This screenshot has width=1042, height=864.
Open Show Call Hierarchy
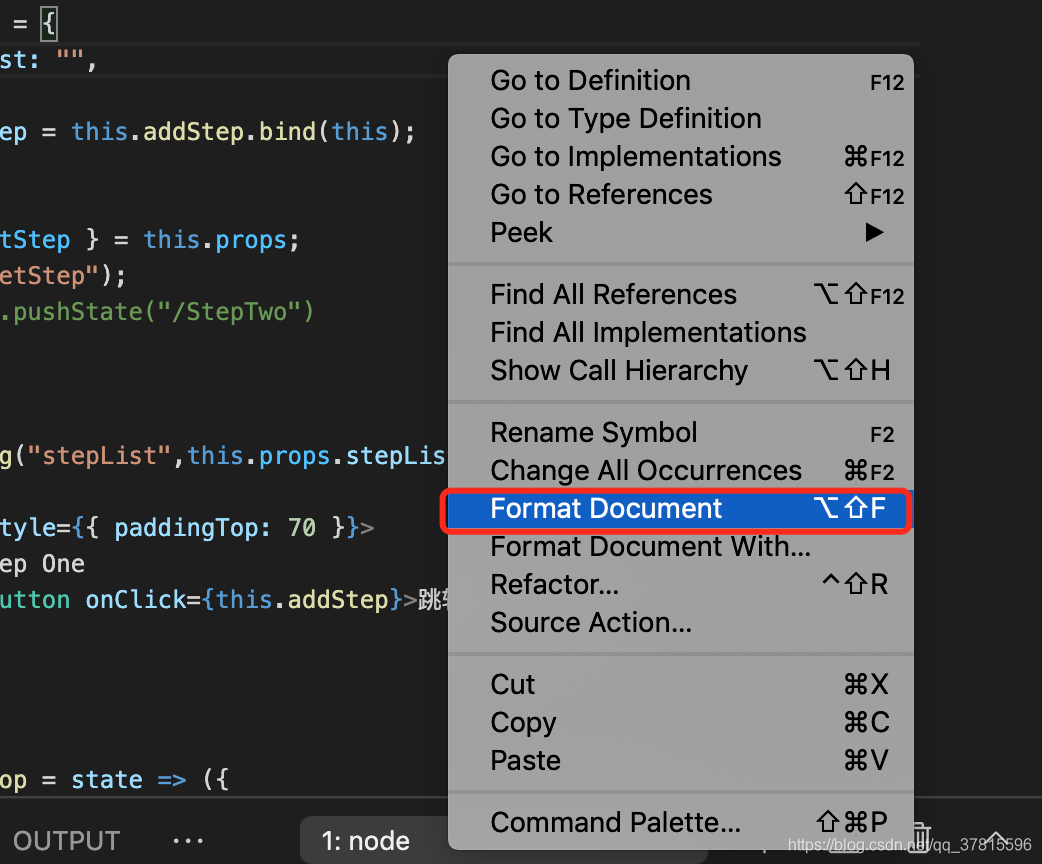click(619, 371)
